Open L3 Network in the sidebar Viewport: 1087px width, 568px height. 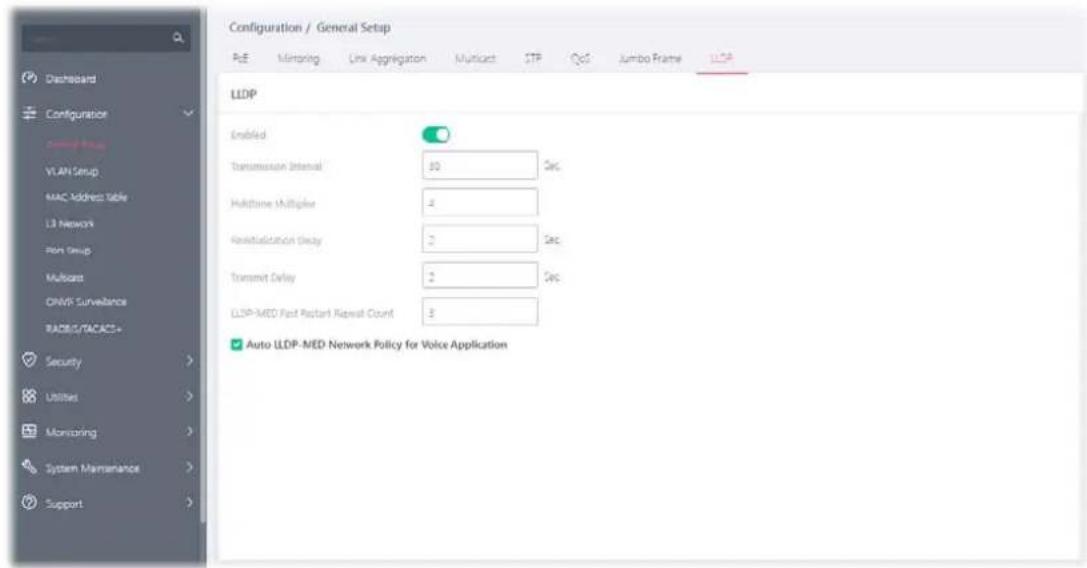69,223
